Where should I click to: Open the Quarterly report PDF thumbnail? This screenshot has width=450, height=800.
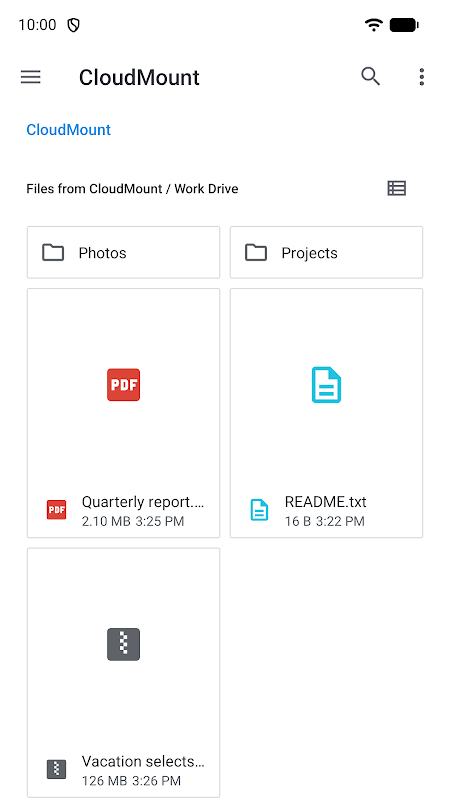123,385
